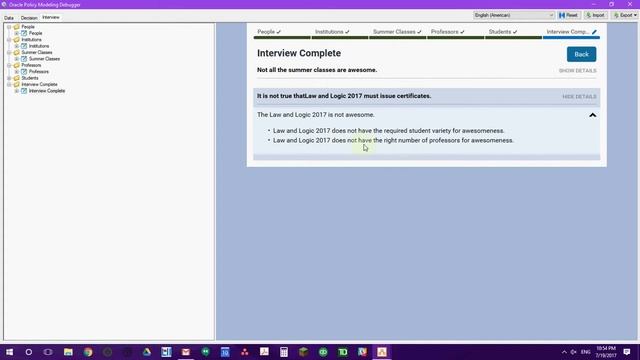Click the People folder icon in tree

[x=16, y=27]
